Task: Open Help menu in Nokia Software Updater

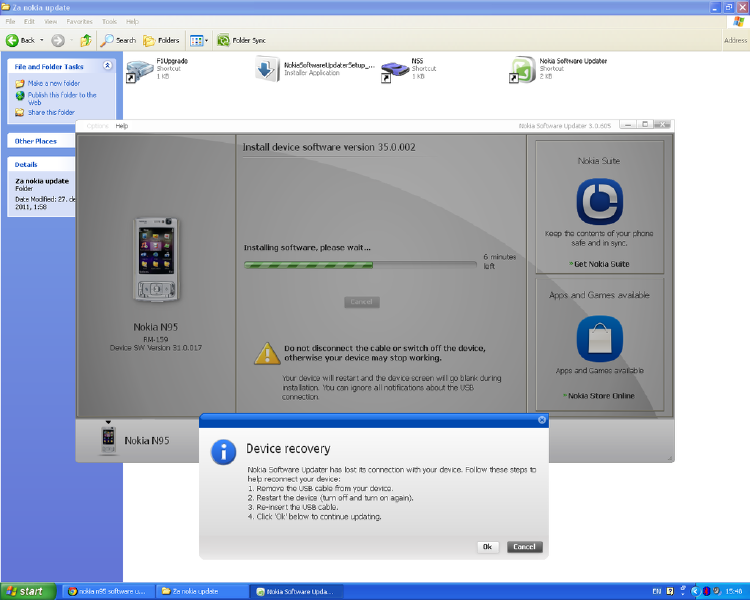Action: (x=121, y=126)
